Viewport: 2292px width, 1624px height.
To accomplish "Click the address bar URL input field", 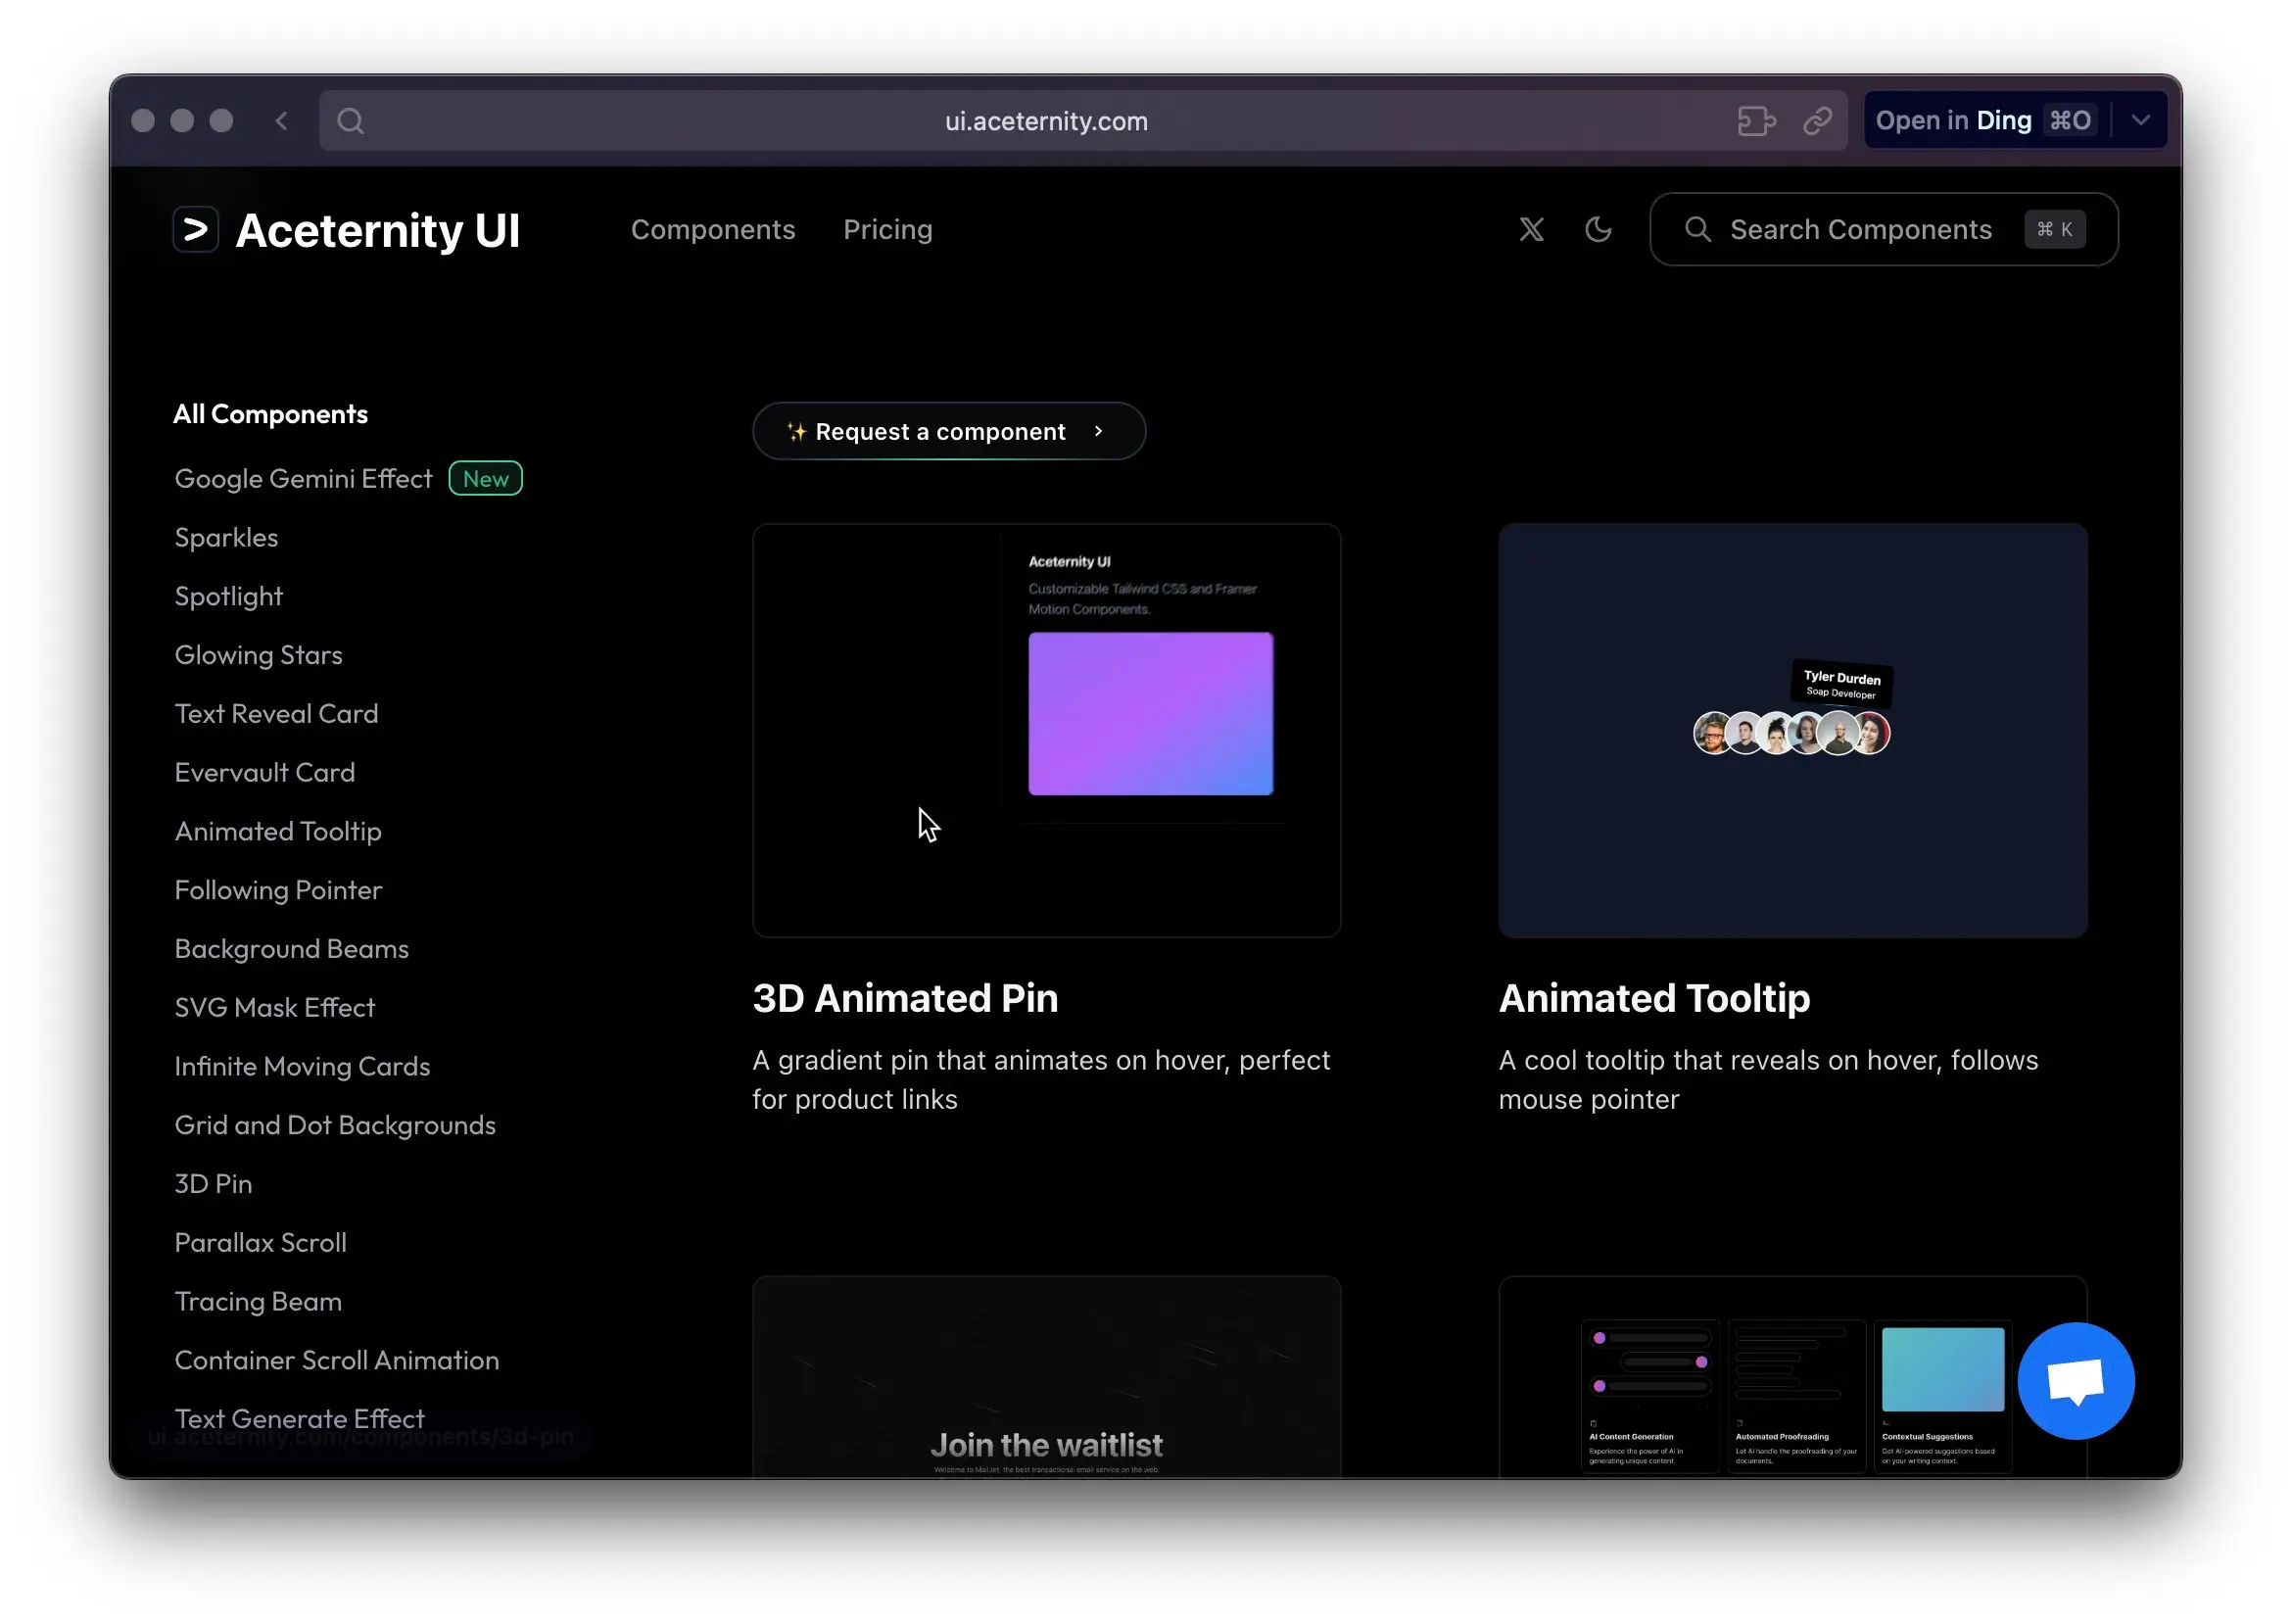I will (x=1048, y=119).
